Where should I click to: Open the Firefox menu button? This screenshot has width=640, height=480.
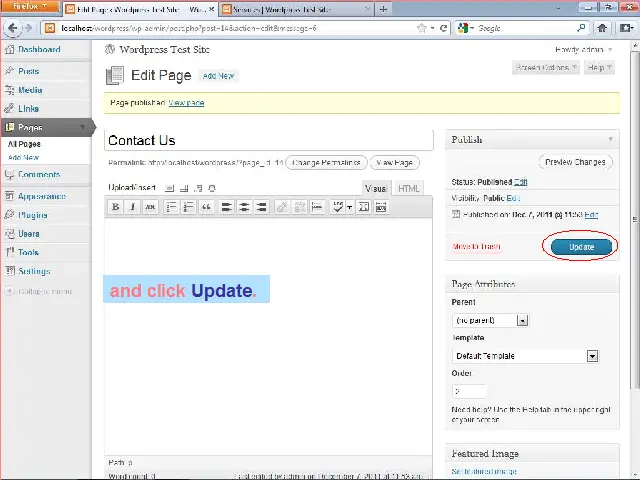(29, 6)
